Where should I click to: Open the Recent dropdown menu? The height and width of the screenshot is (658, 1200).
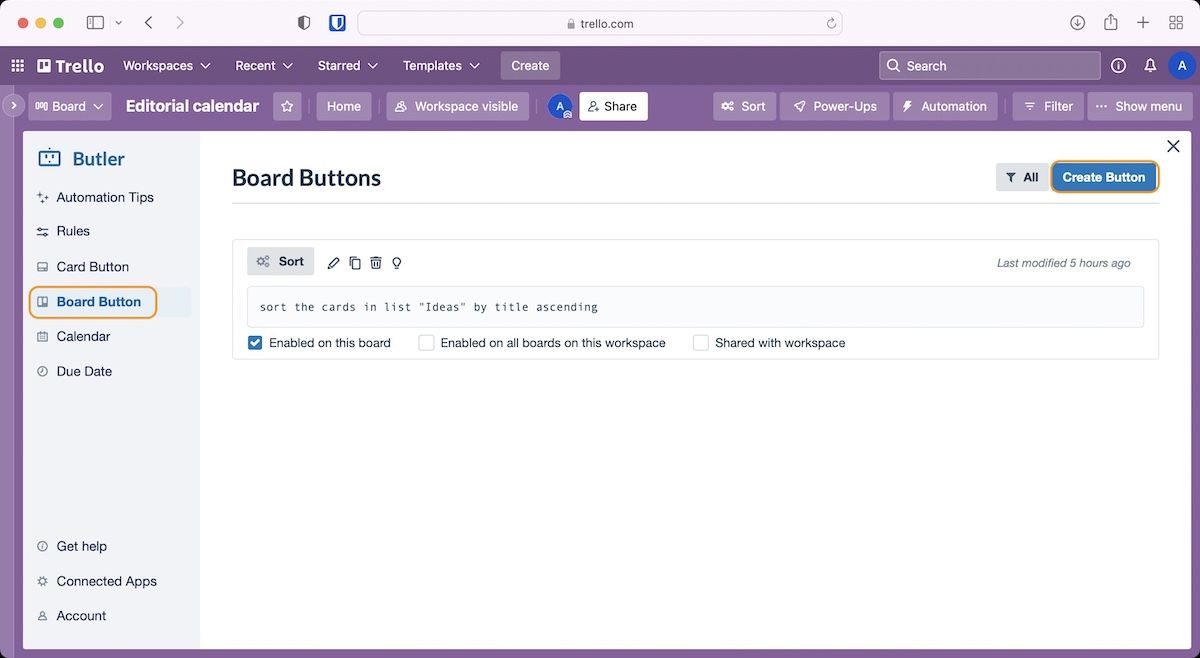(x=264, y=66)
